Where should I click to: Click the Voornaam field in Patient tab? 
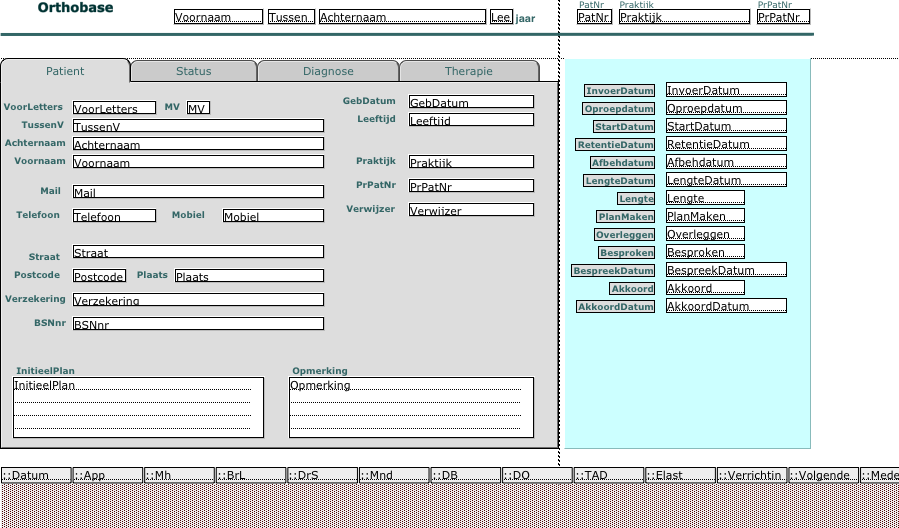[x=198, y=162]
